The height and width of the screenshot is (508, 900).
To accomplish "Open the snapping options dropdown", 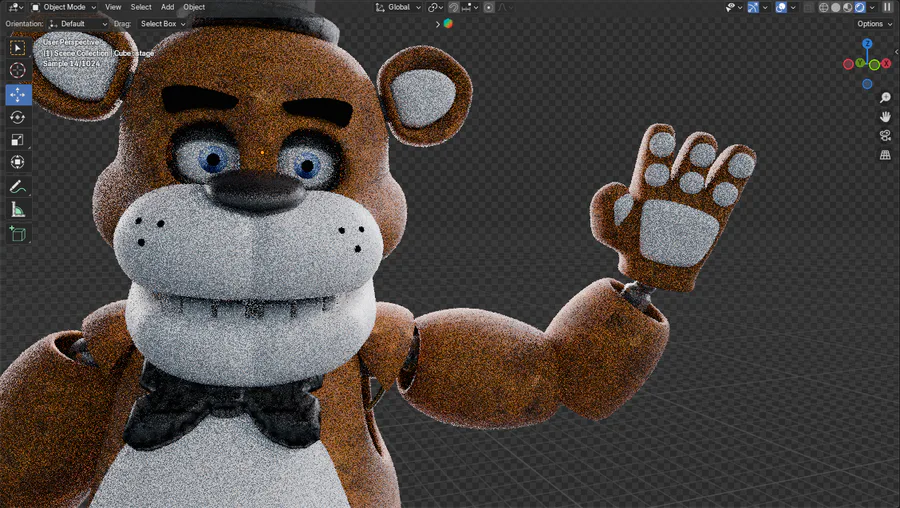I will tap(470, 7).
